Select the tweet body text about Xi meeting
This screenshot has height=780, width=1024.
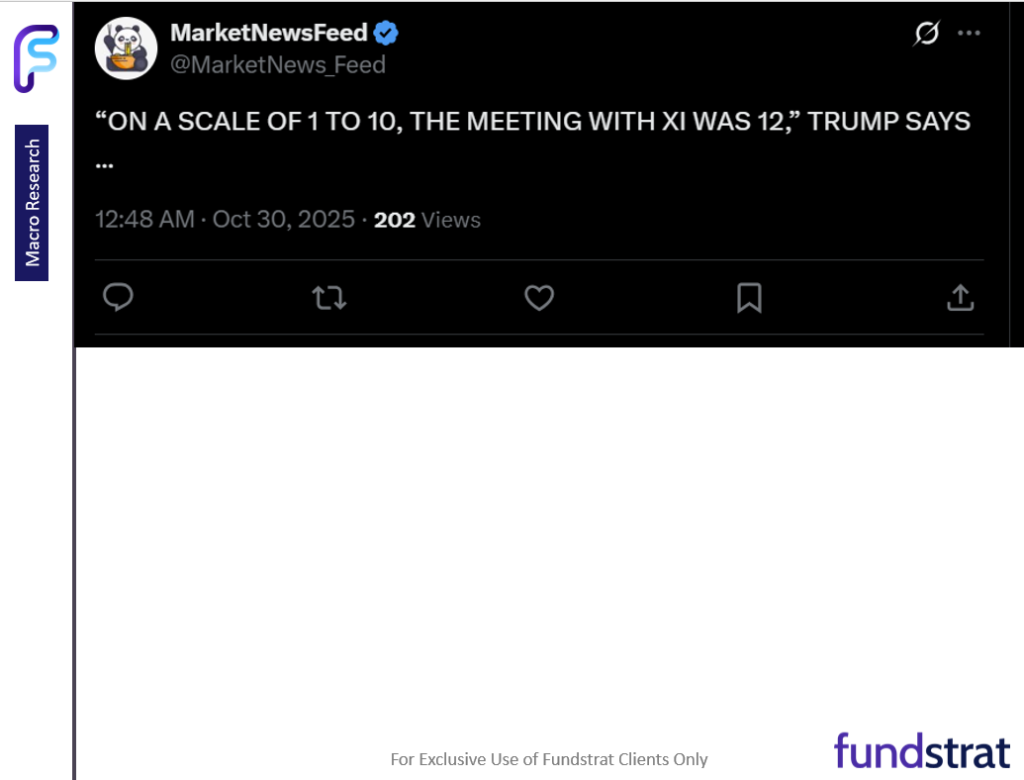[x=530, y=121]
